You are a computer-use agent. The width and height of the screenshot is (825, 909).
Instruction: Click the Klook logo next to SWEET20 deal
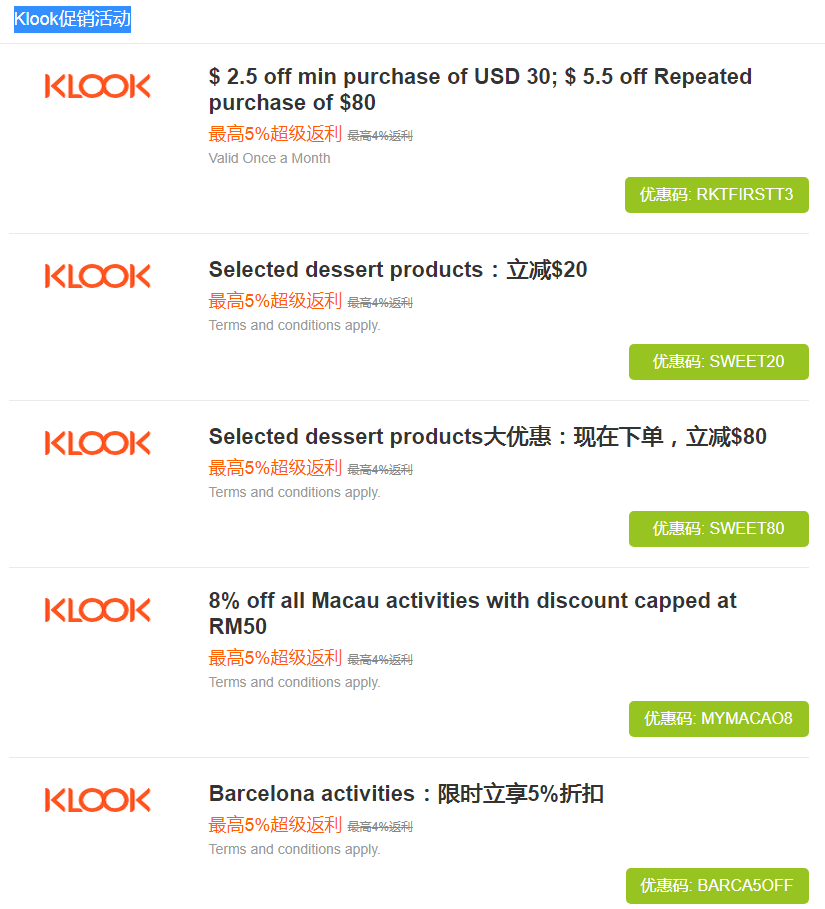coord(97,276)
